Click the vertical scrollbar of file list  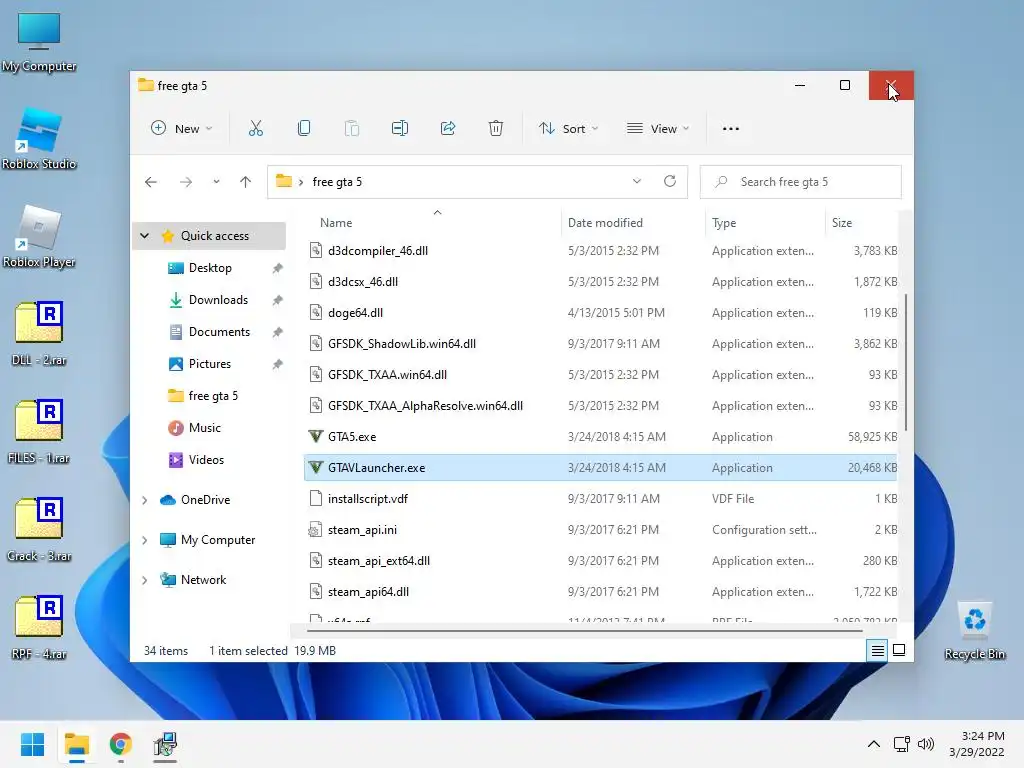906,362
